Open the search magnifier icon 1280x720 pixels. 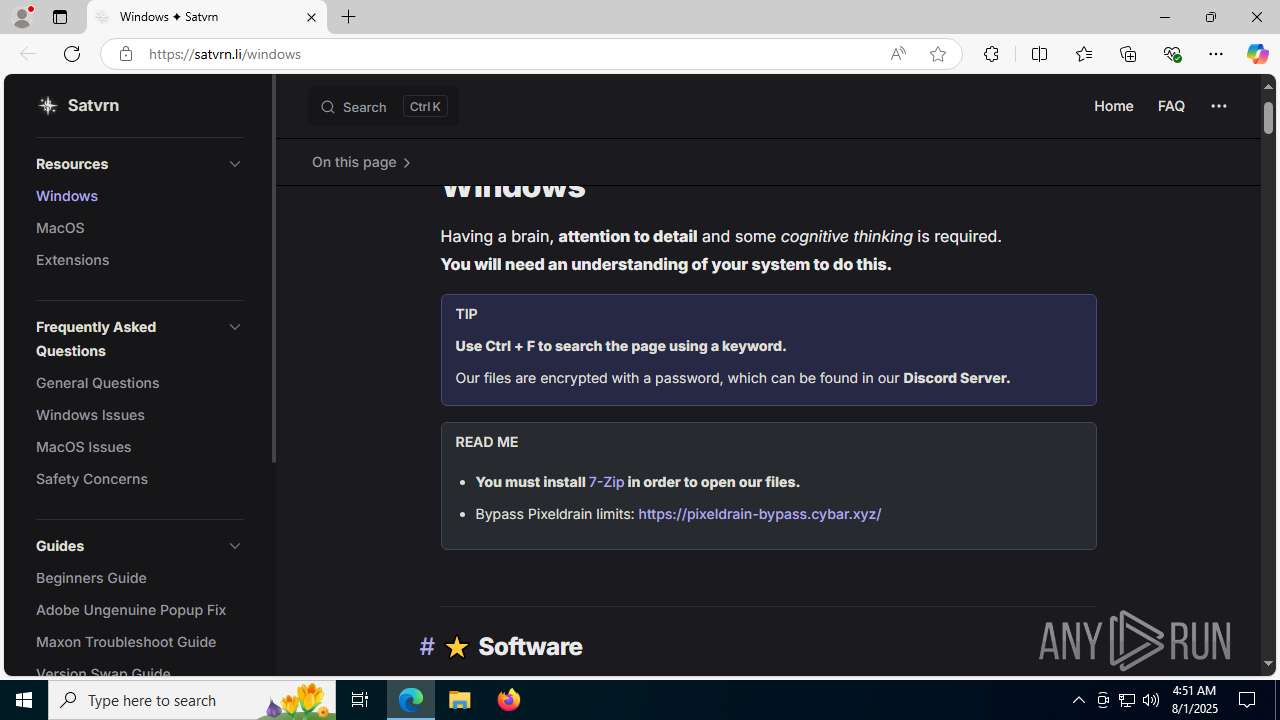click(x=328, y=107)
